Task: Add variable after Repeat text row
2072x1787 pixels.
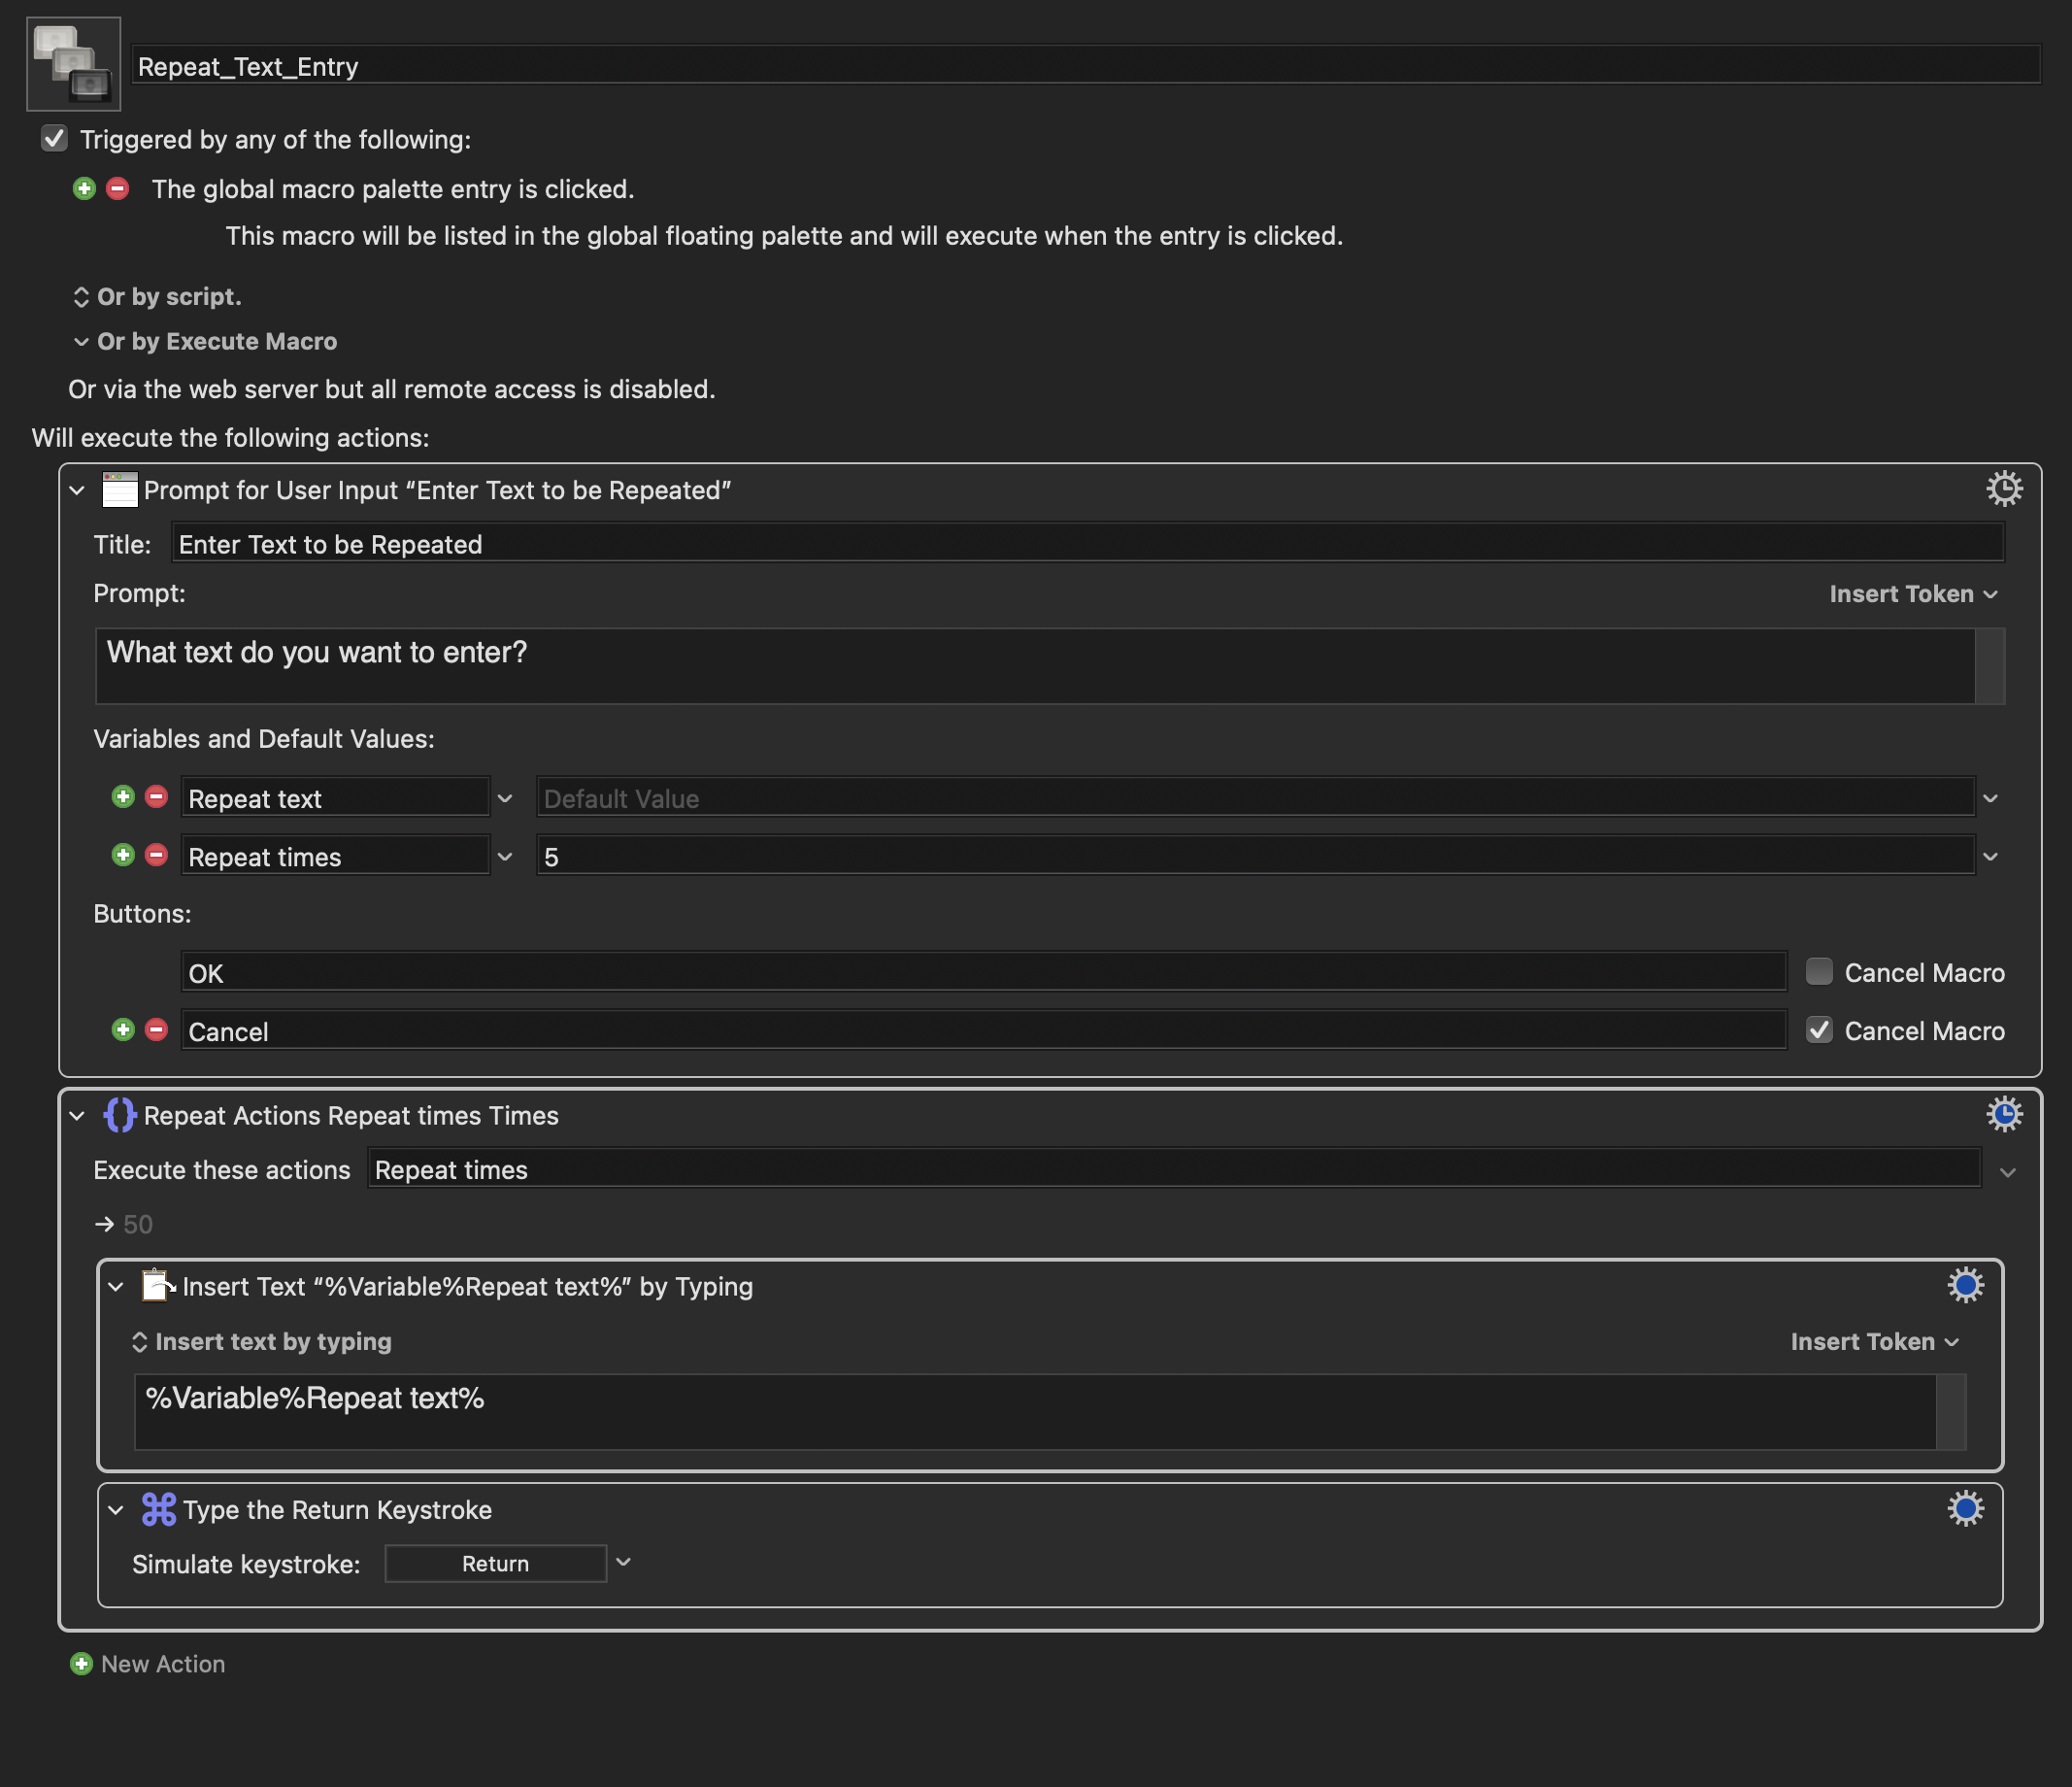Action: click(x=123, y=797)
